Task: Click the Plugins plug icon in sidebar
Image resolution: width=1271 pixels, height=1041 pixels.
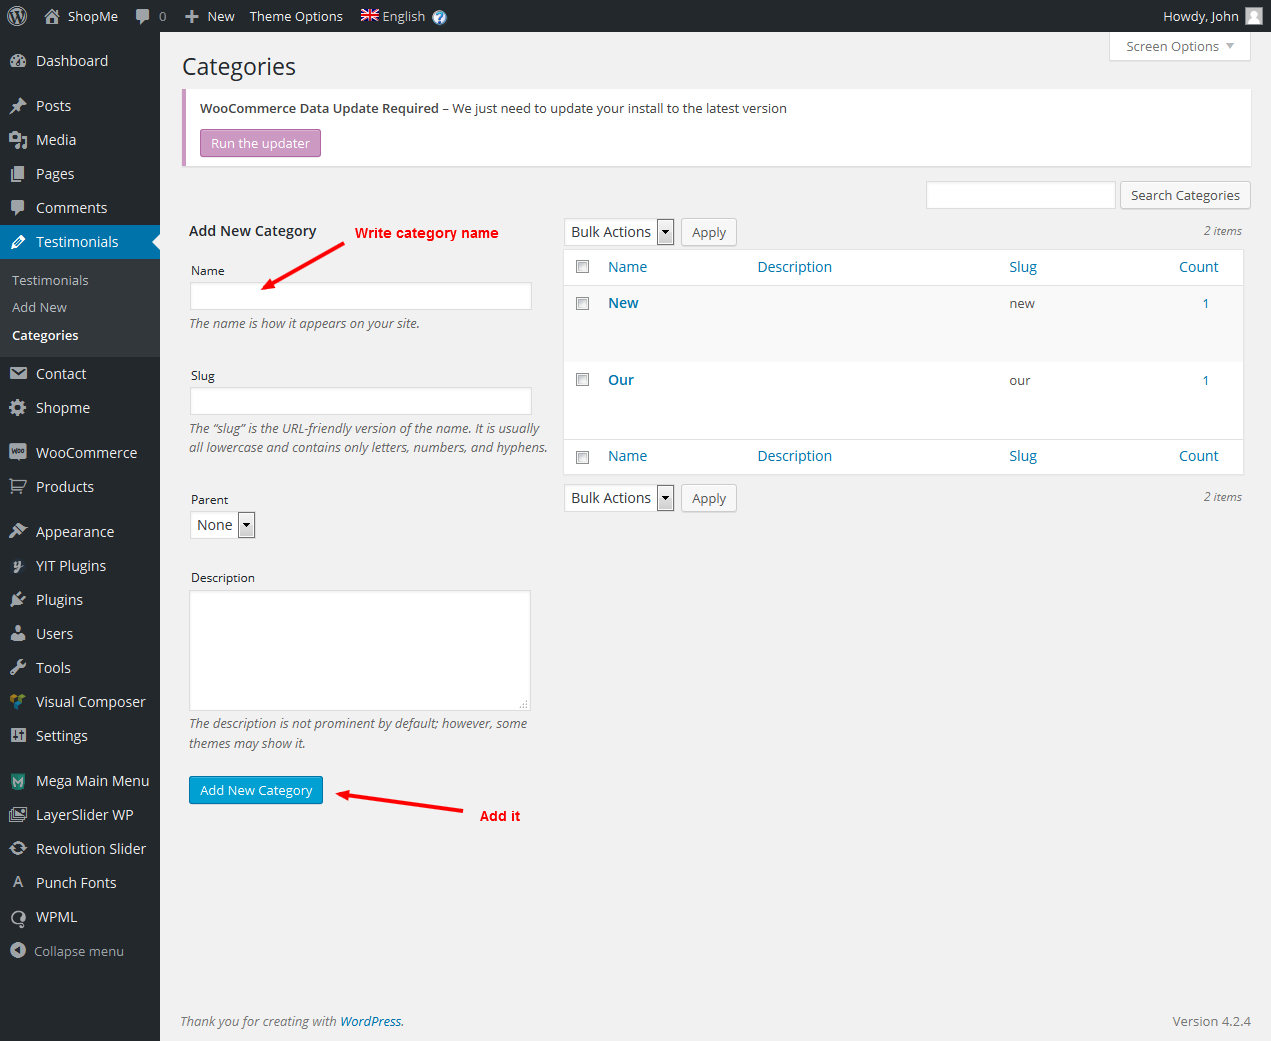Action: [x=18, y=600]
